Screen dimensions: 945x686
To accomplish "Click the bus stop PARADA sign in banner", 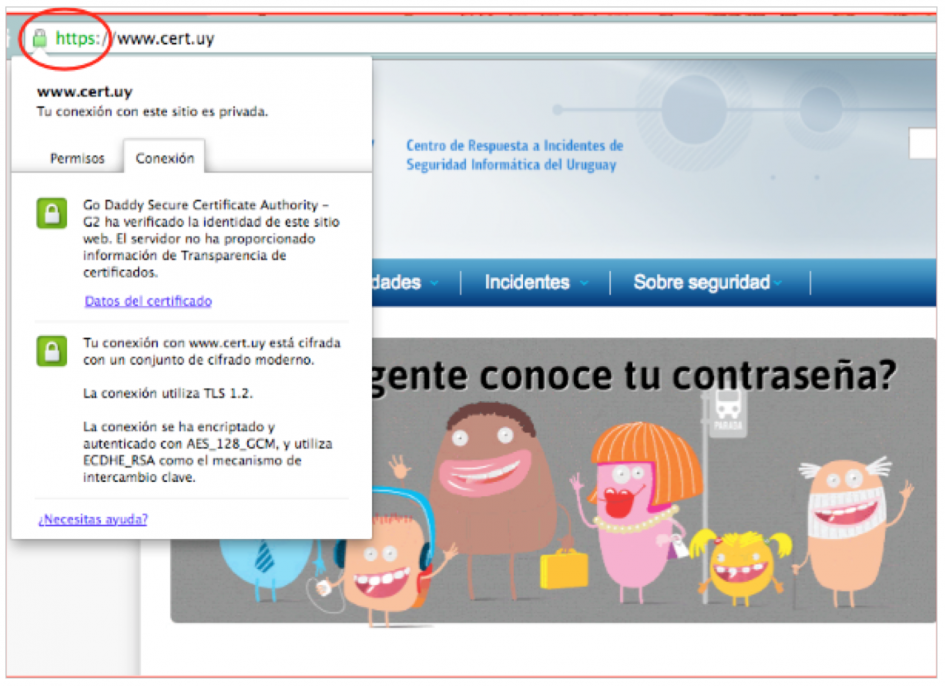I will coord(728,412).
